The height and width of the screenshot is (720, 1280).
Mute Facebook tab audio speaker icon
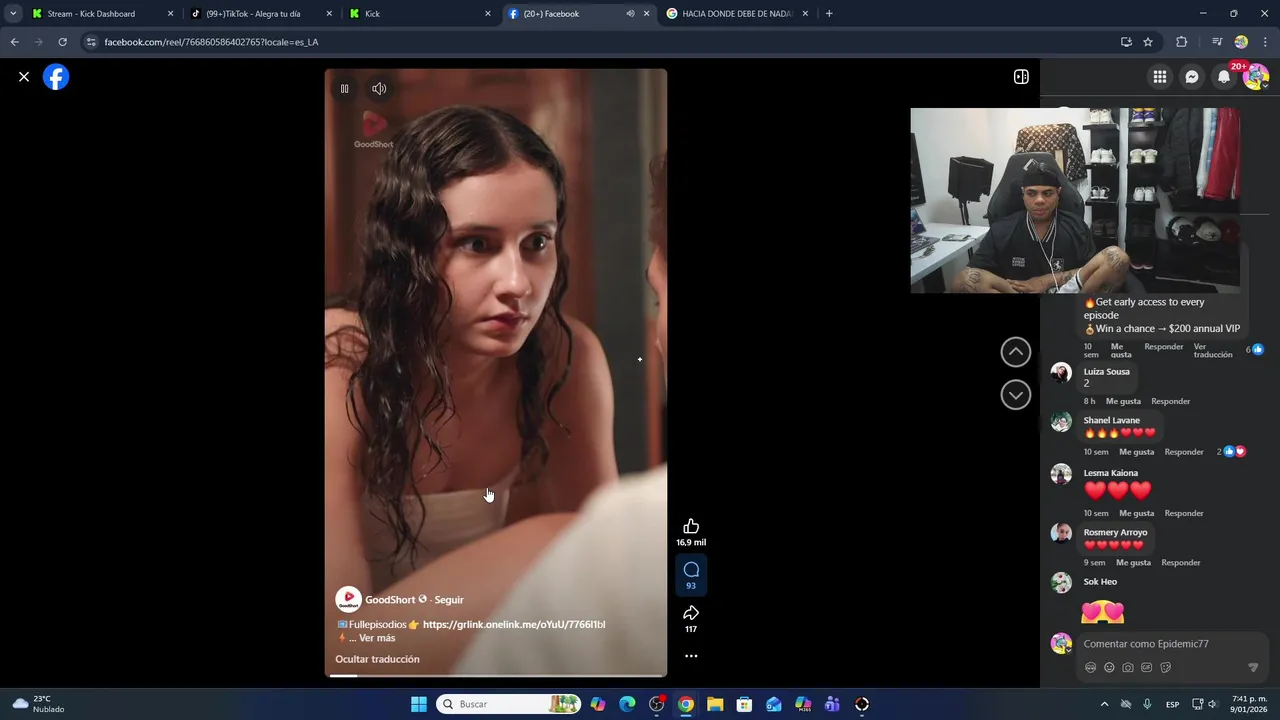(x=630, y=14)
